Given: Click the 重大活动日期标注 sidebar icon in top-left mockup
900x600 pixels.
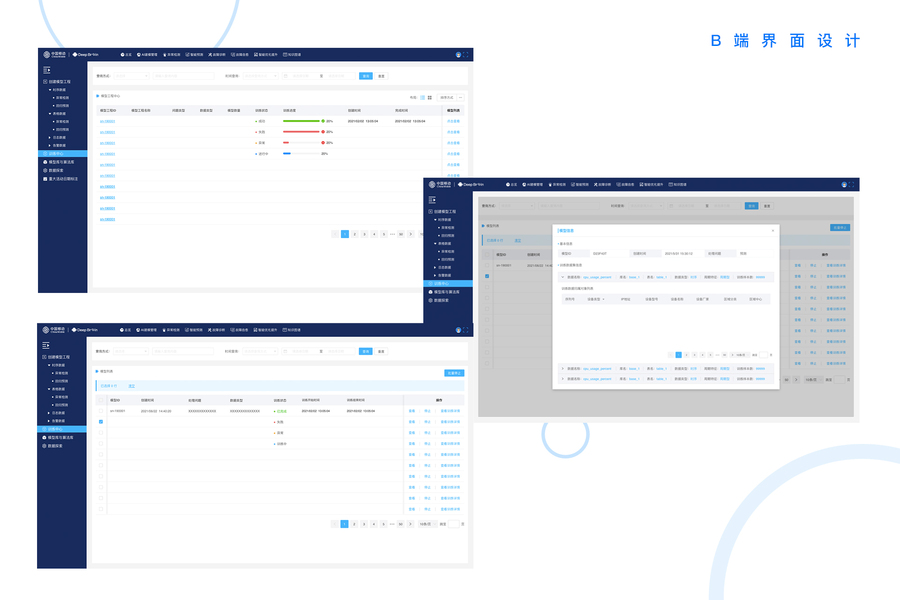Looking at the screenshot, I should click(45, 179).
